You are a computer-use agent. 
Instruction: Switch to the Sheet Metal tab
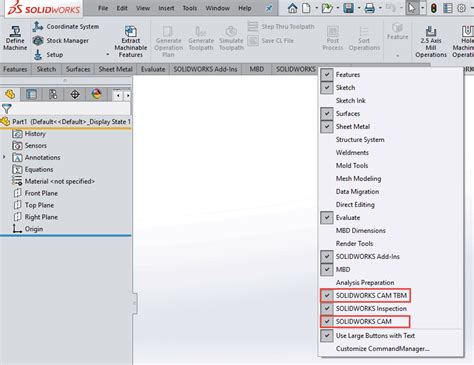pyautogui.click(x=115, y=69)
